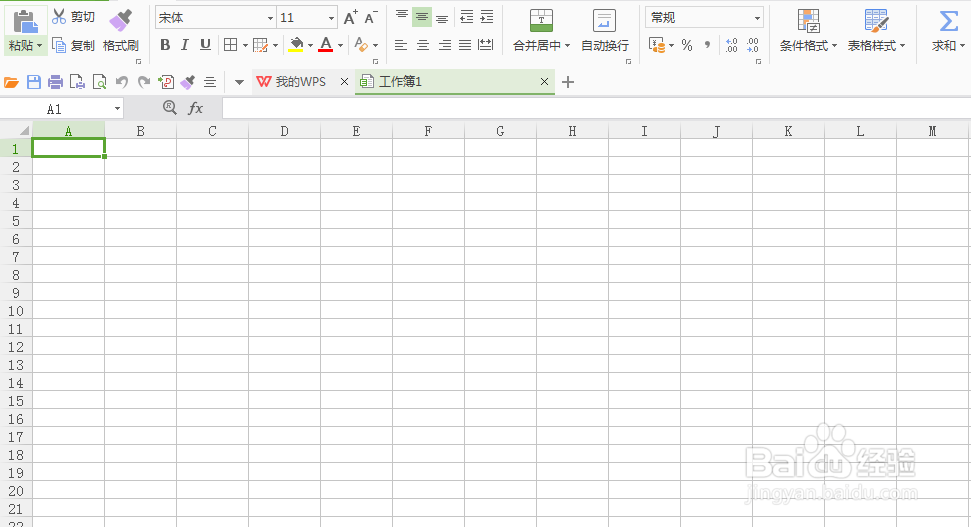Expand the Name Box A1 dropdown
971x527 pixels.
pyautogui.click(x=117, y=109)
